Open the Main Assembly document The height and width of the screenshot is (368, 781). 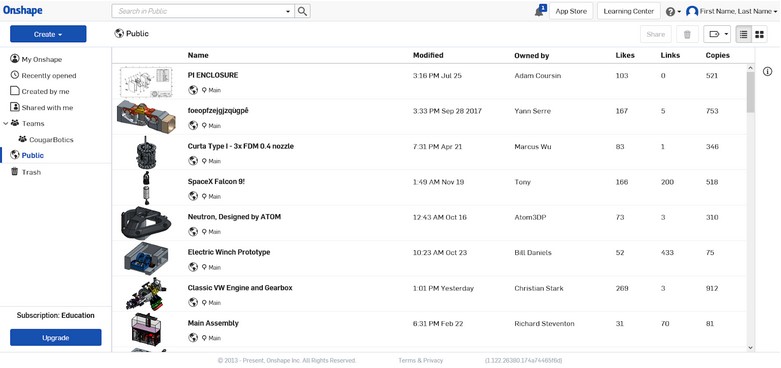pyautogui.click(x=213, y=323)
